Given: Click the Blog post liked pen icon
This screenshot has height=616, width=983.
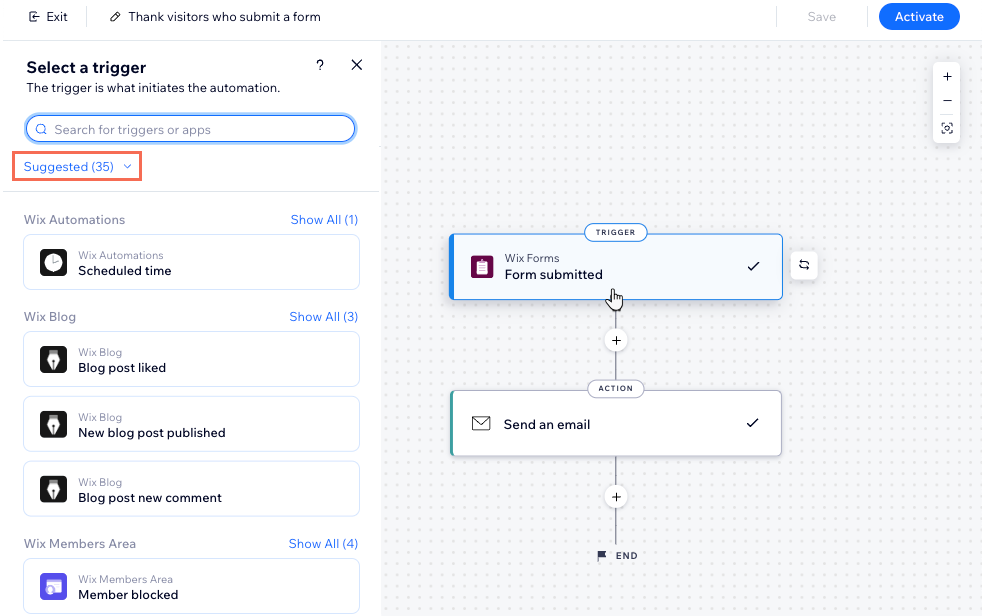Looking at the screenshot, I should click(x=53, y=359).
